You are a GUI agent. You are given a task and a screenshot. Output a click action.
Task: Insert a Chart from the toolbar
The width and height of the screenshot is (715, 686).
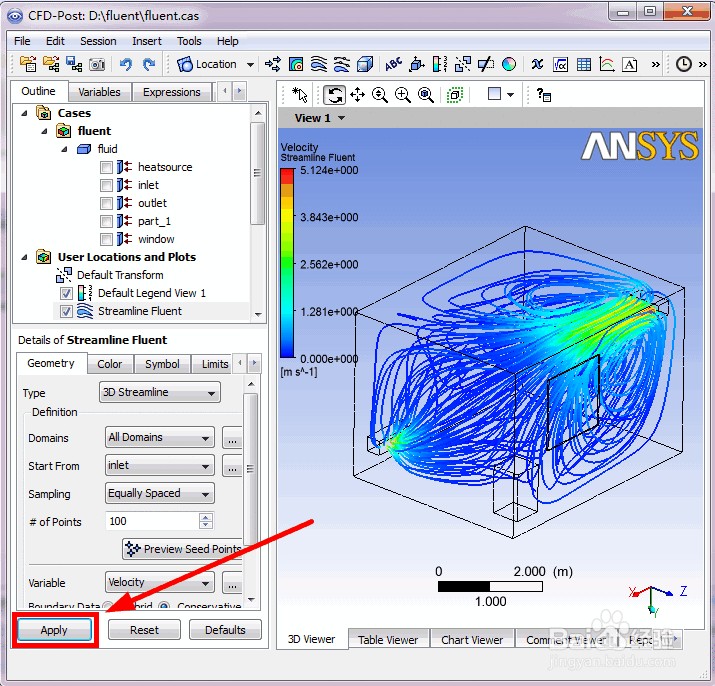pyautogui.click(x=606, y=64)
